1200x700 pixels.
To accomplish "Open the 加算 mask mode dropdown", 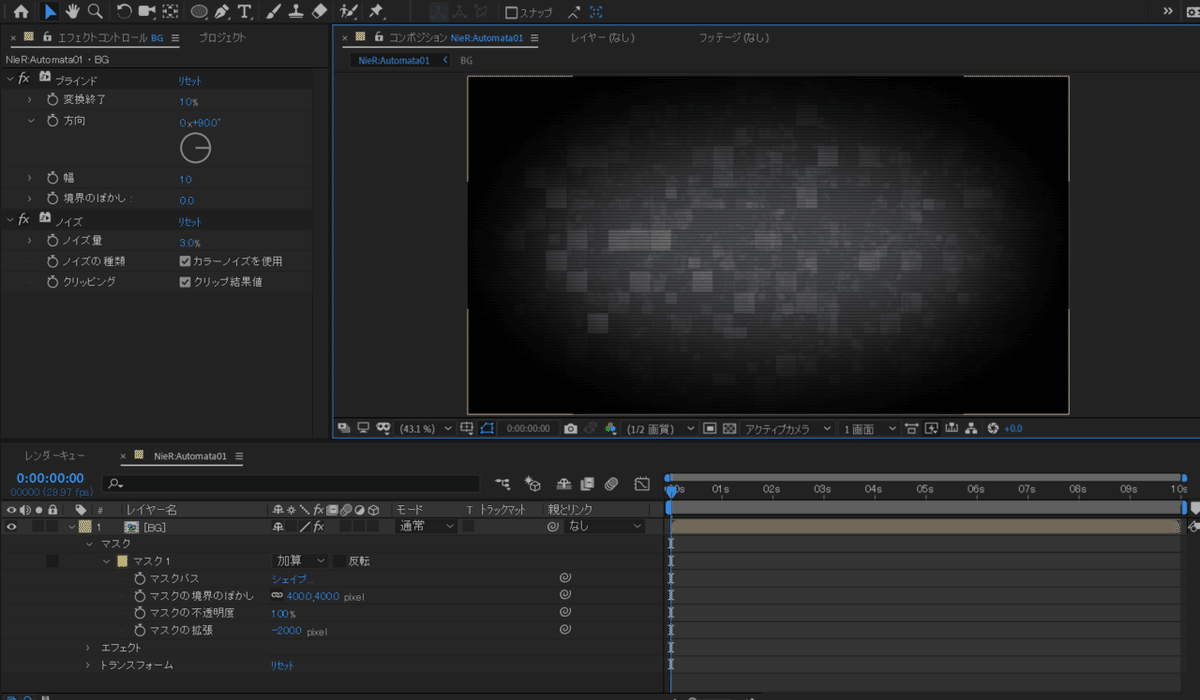I will tap(300, 561).
